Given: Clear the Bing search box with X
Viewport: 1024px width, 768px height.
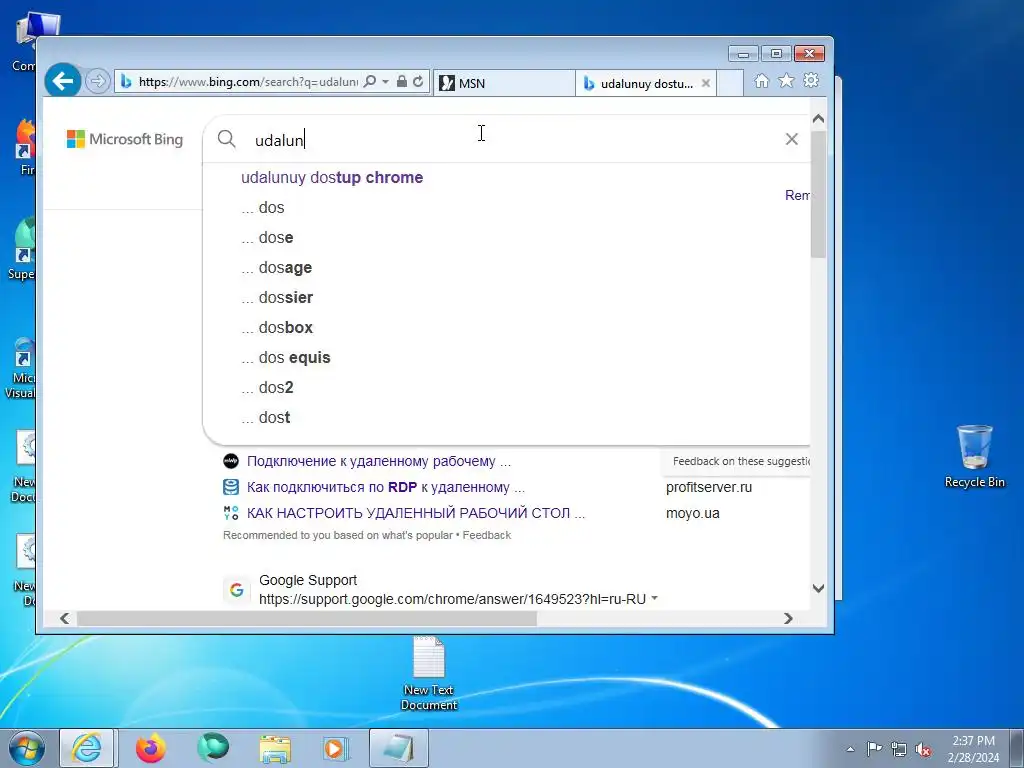Looking at the screenshot, I should 792,139.
